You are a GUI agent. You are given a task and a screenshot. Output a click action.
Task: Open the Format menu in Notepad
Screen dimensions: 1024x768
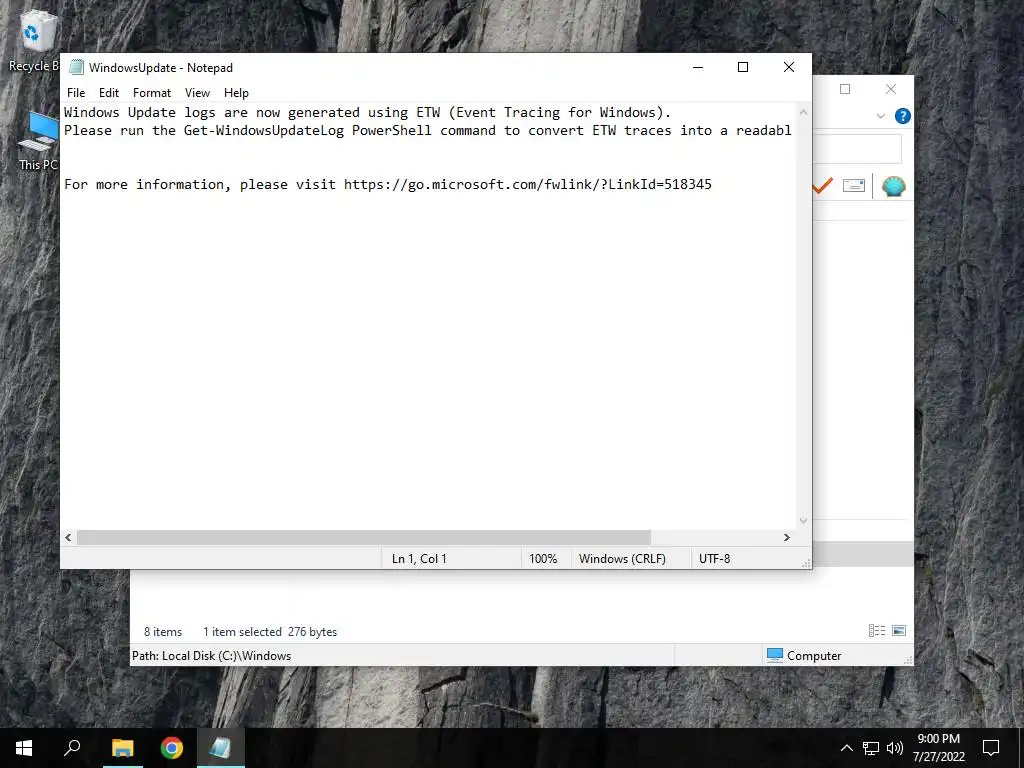(x=152, y=93)
